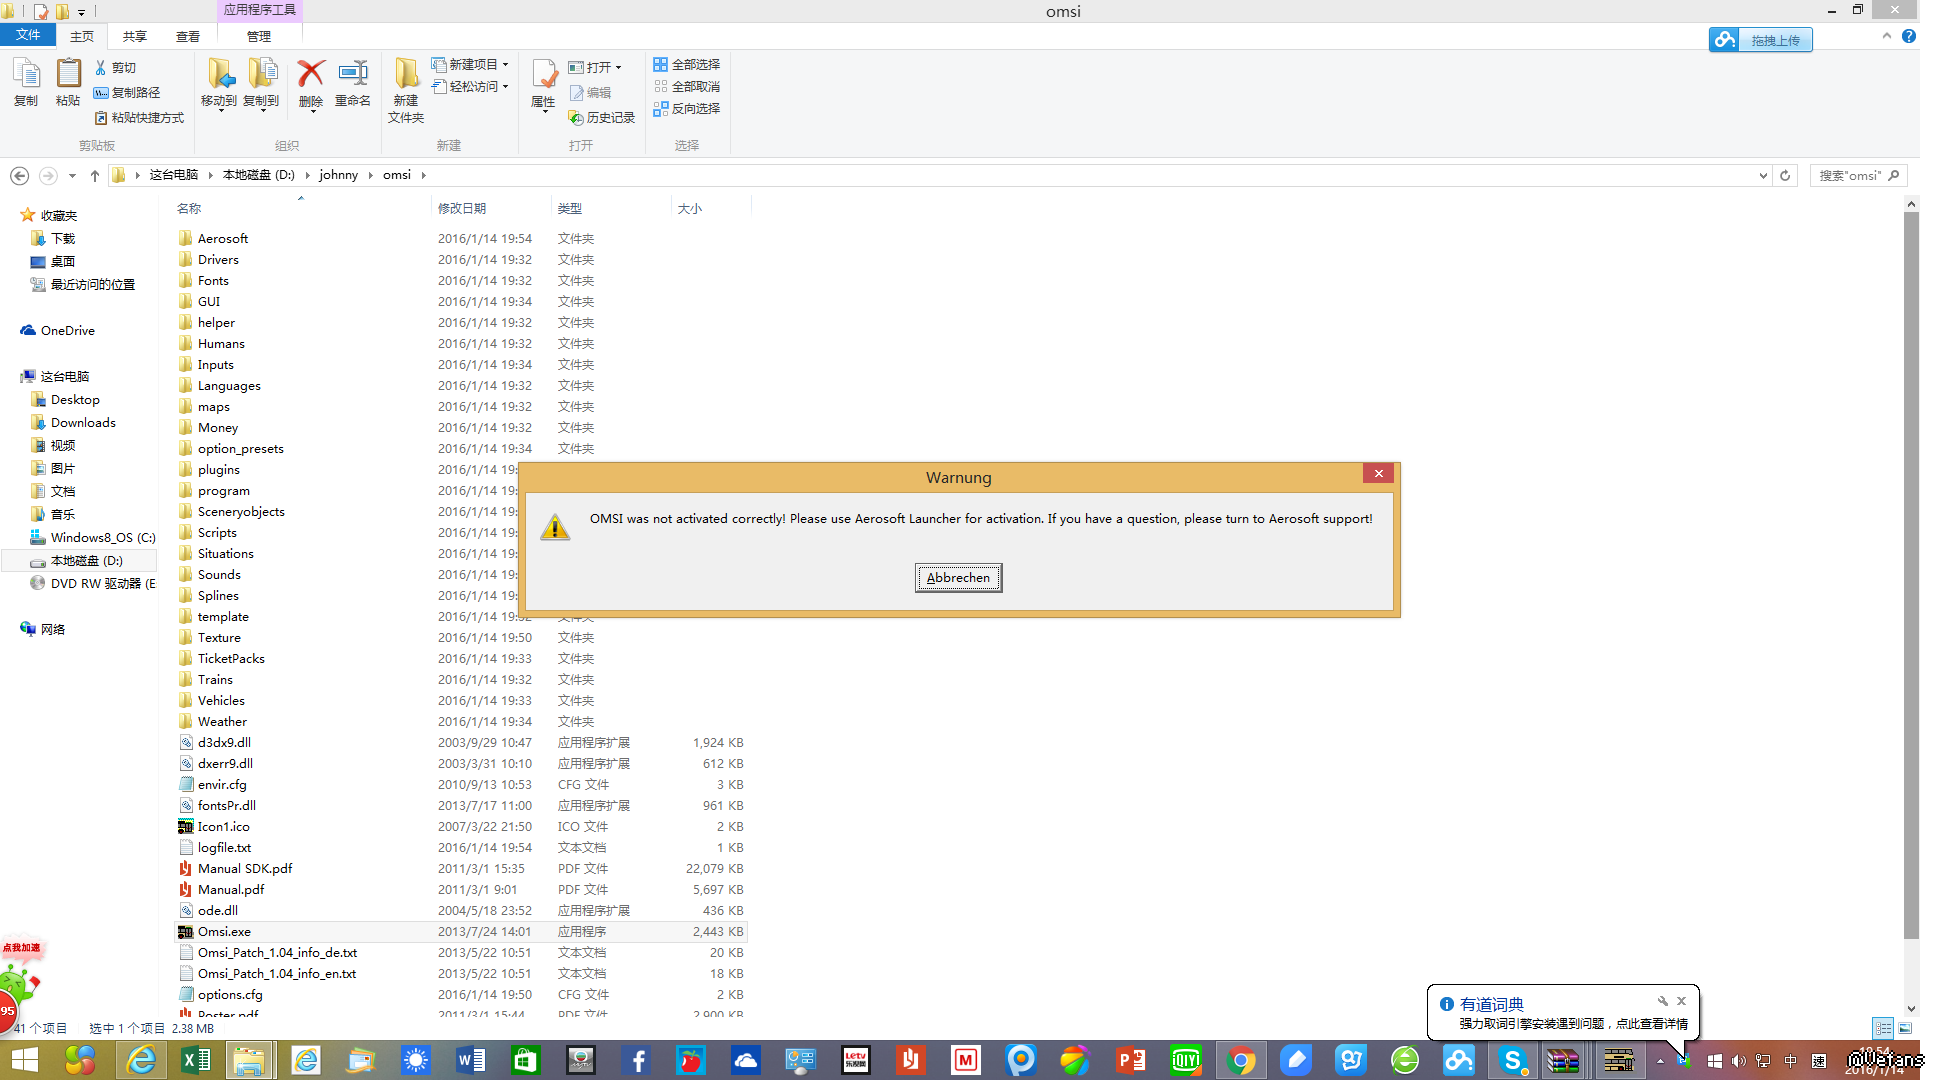The image size is (1936, 1080).
Task: Switch to the Share (共享) ribbon tab
Action: click(x=134, y=36)
